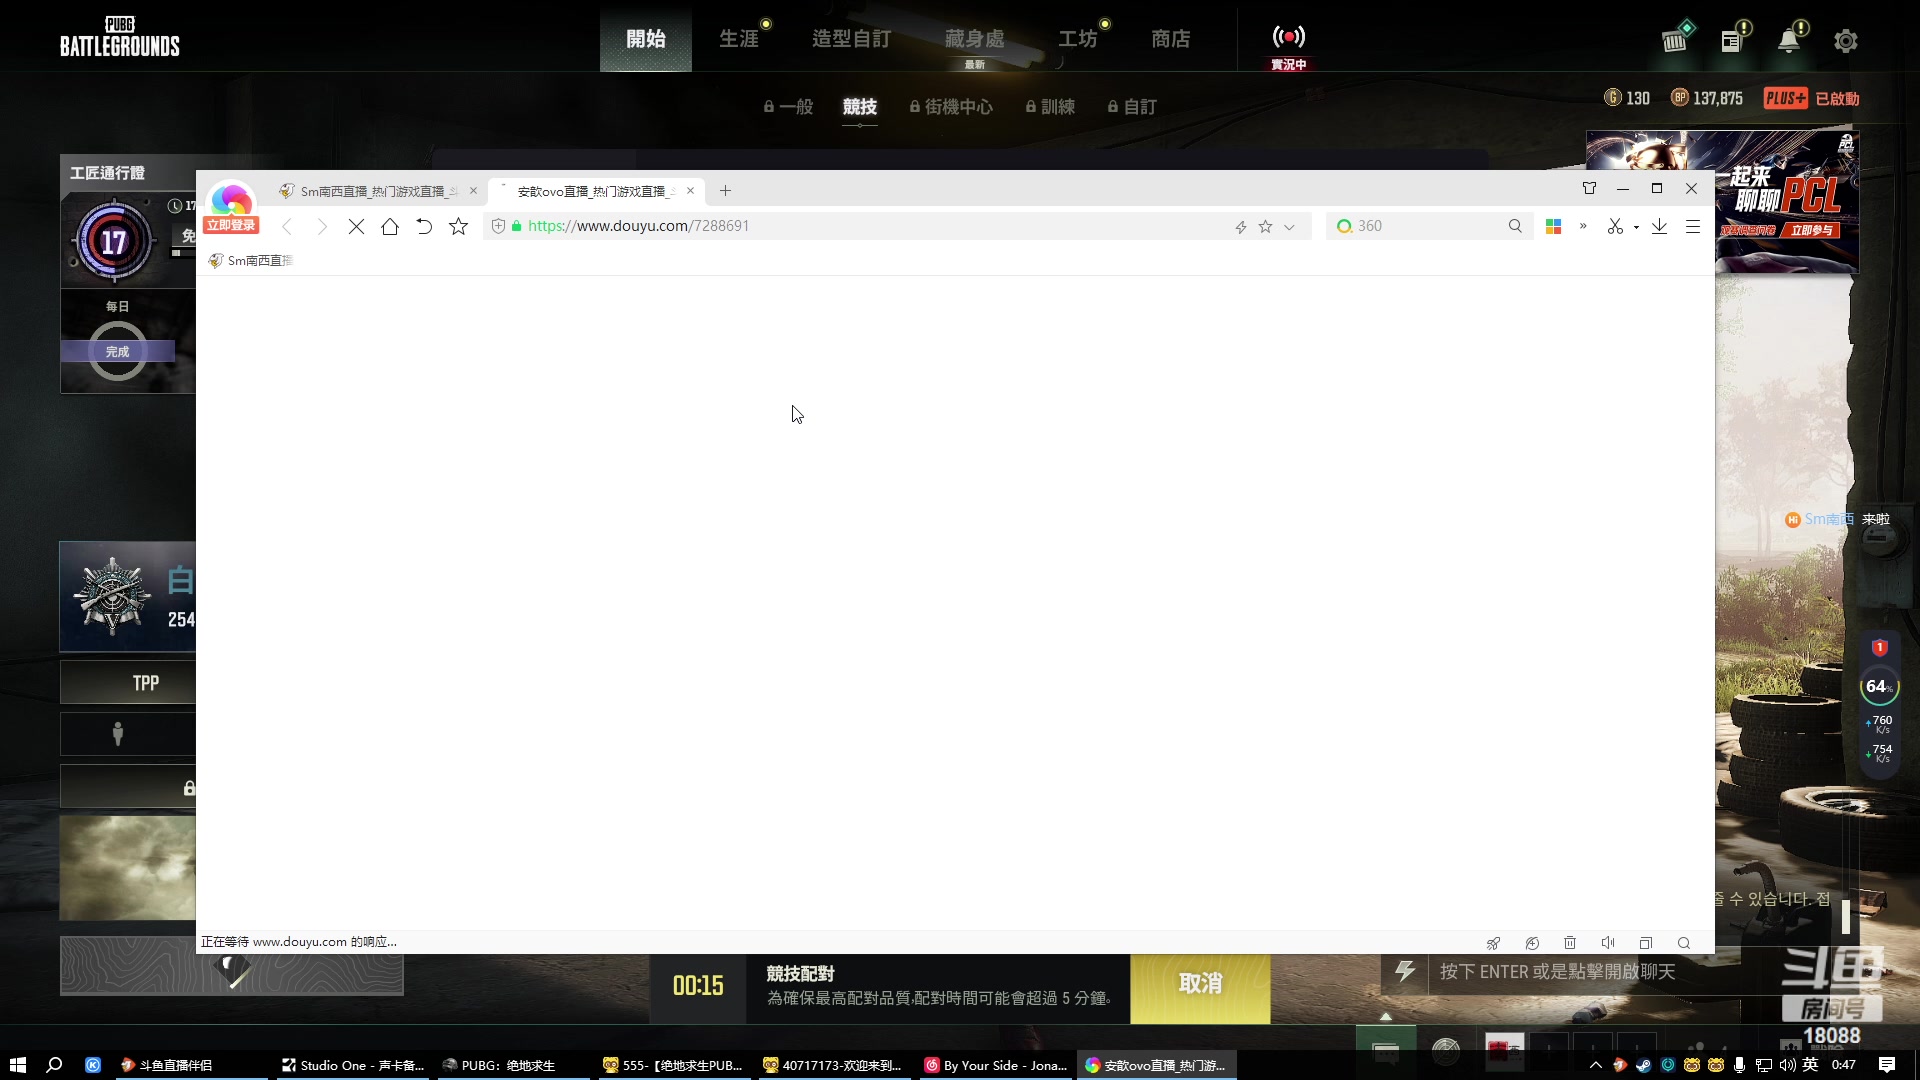Click the lightning speed-mode icon in address bar
This screenshot has width=1920, height=1080.
[x=1240, y=227]
